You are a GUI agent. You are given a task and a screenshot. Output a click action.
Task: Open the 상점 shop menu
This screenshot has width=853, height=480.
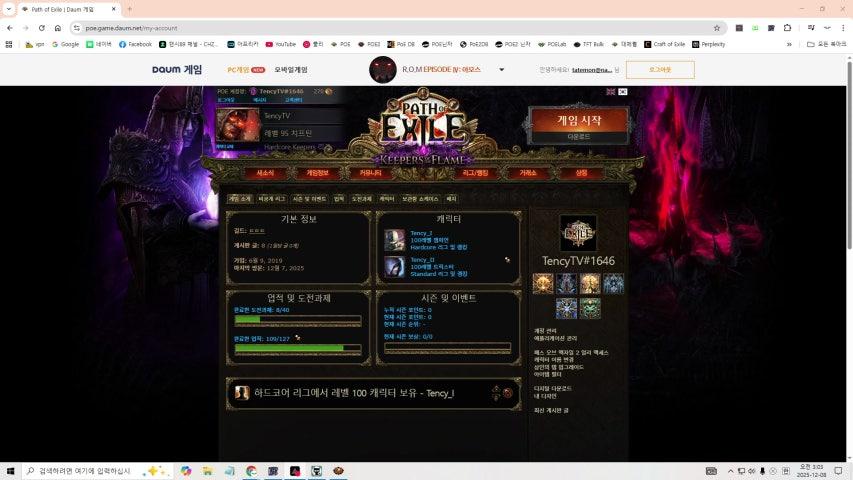click(x=581, y=173)
